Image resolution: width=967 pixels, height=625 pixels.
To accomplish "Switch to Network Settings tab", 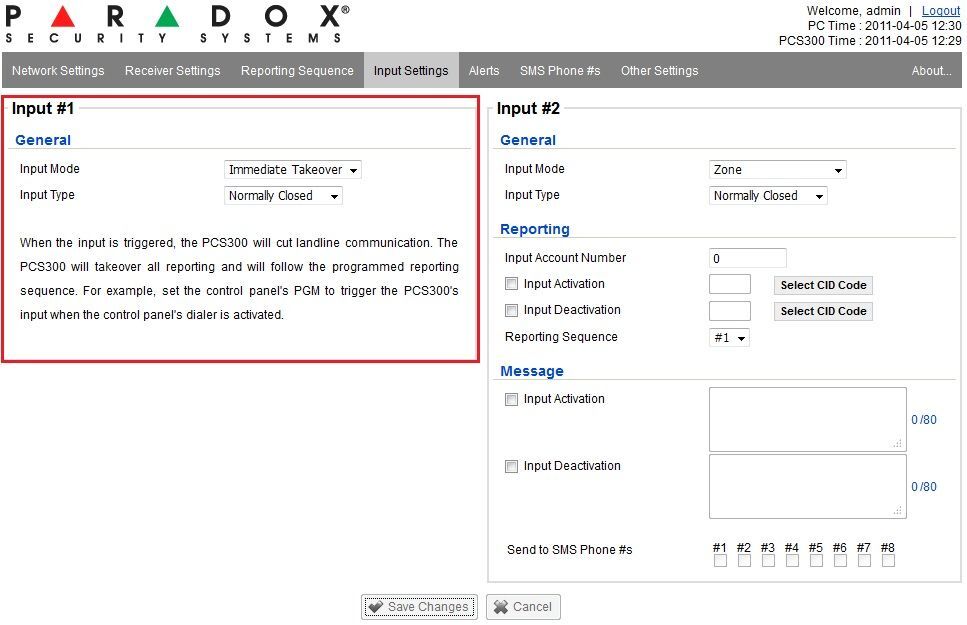I will [x=58, y=71].
